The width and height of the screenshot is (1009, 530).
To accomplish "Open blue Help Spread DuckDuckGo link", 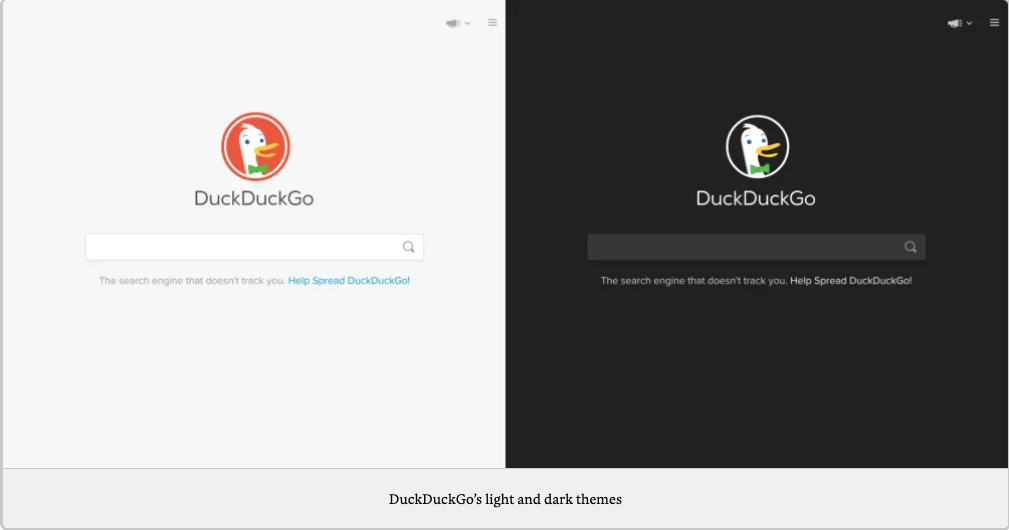I will point(349,280).
